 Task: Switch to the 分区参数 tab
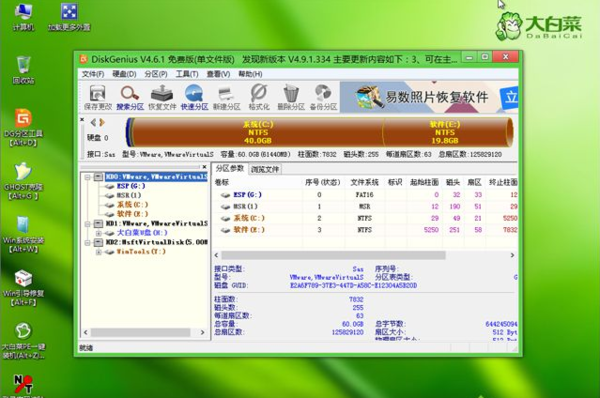click(x=230, y=168)
